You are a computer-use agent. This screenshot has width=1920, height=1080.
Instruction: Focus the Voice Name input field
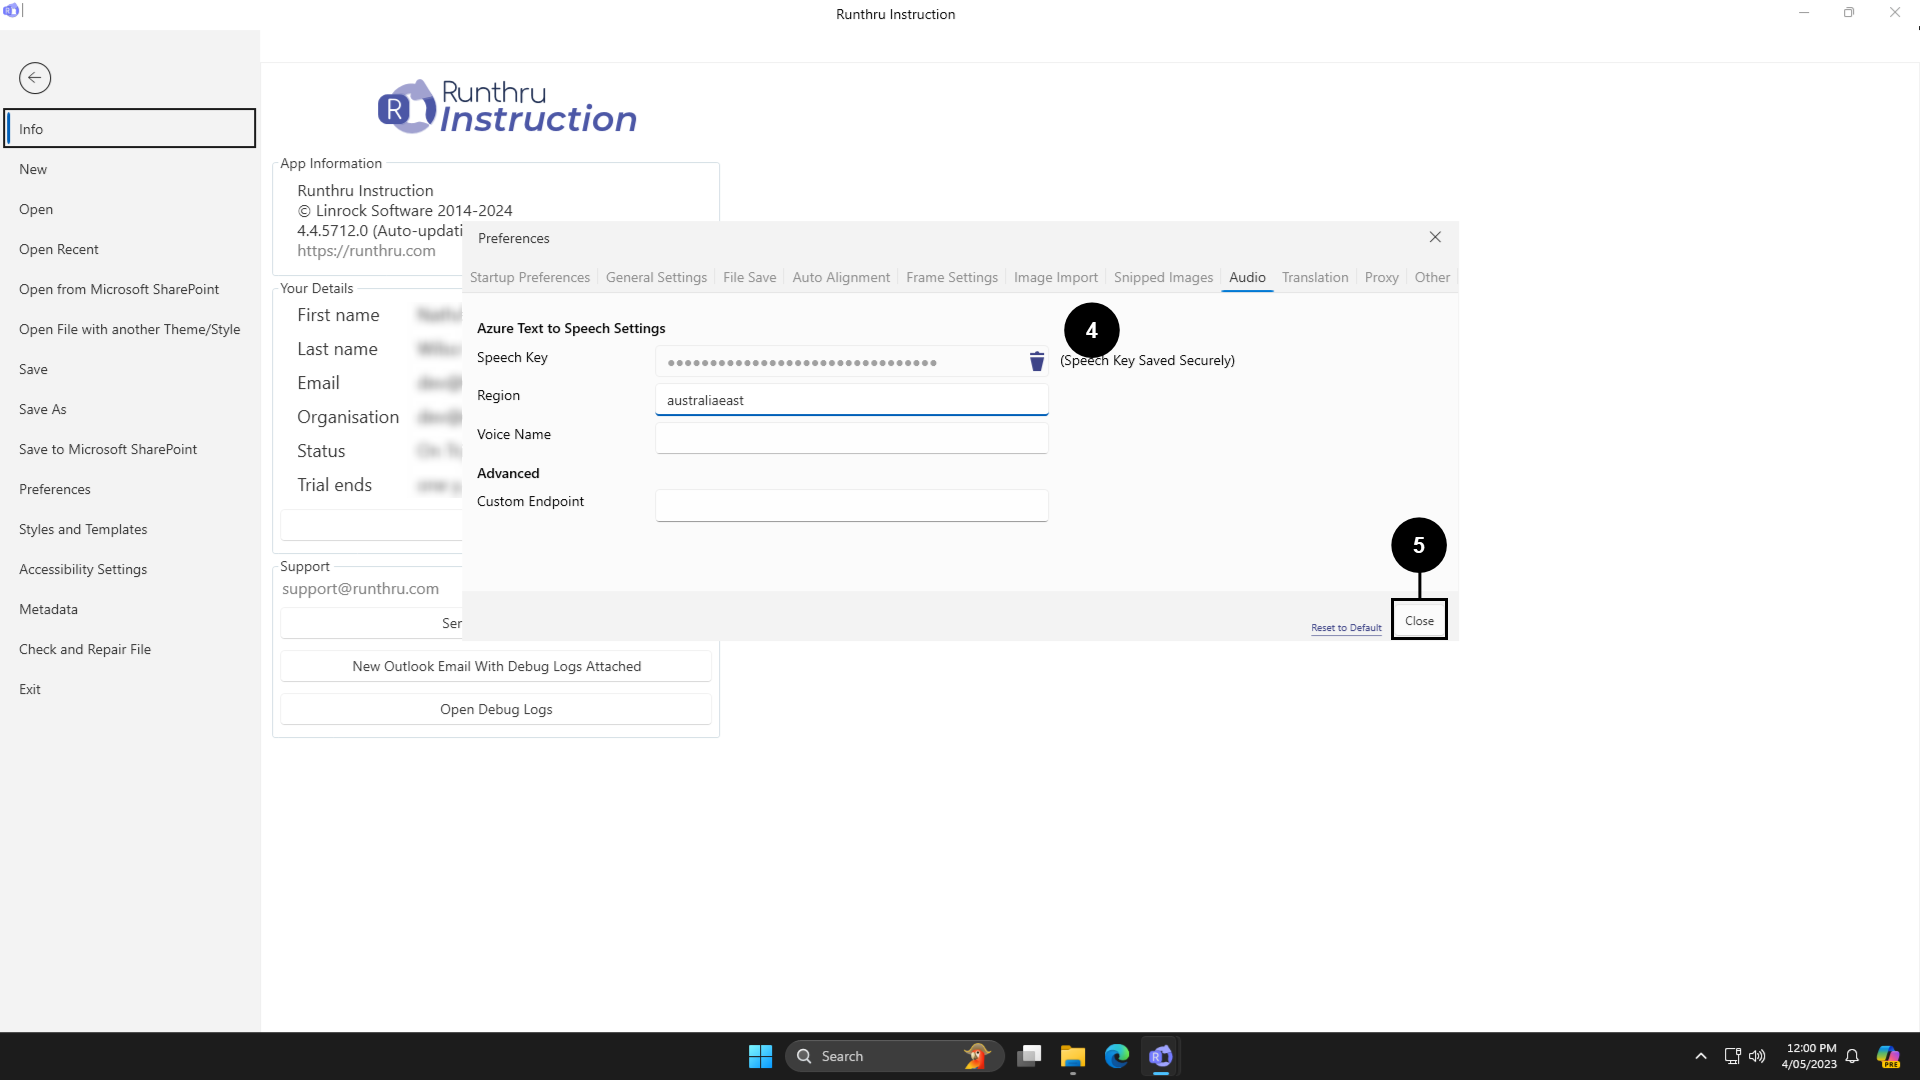(851, 437)
